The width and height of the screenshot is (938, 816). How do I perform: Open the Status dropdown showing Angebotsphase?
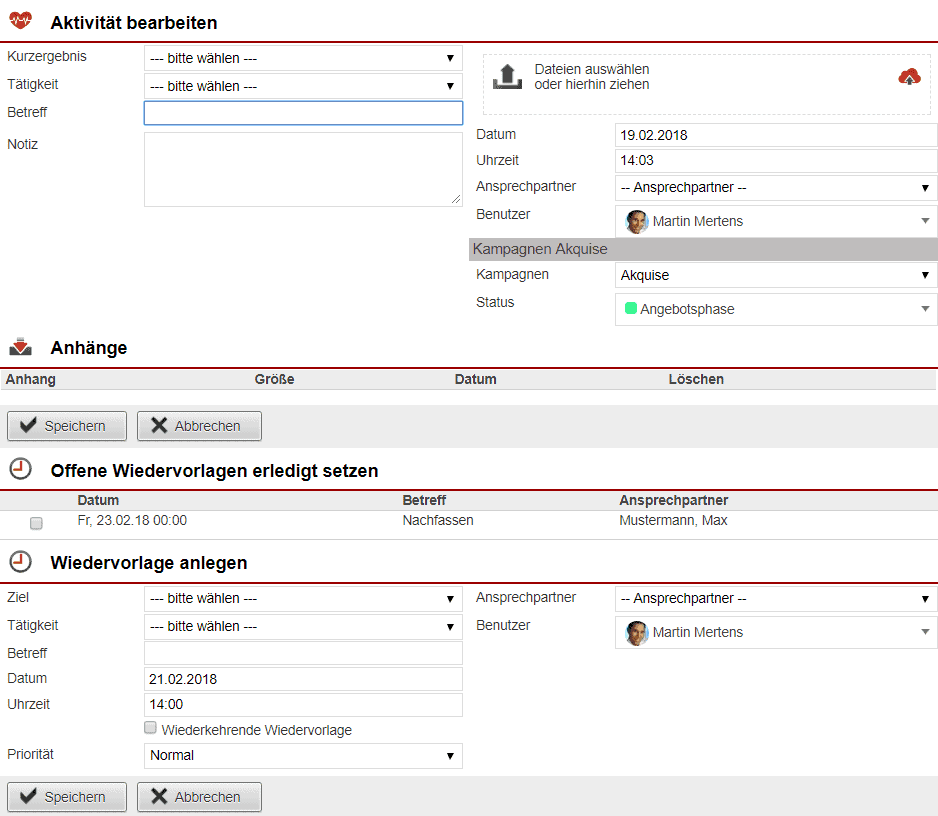point(775,309)
